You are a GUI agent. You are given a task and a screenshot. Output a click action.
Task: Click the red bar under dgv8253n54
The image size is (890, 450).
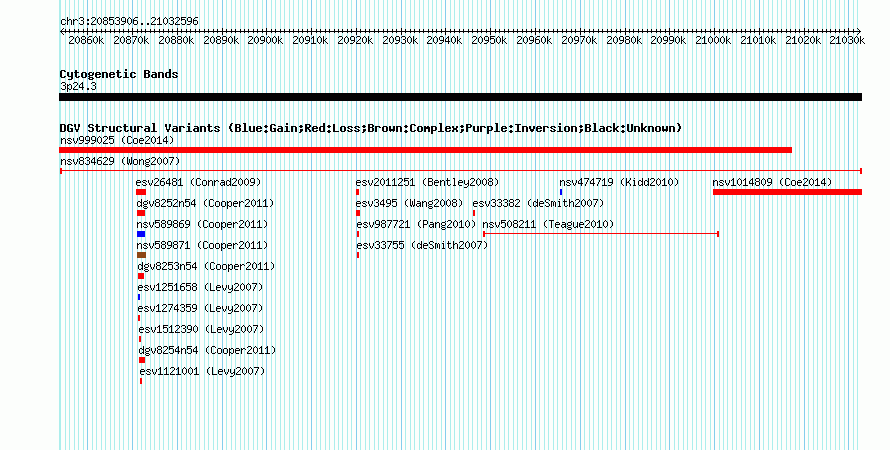tap(141, 276)
